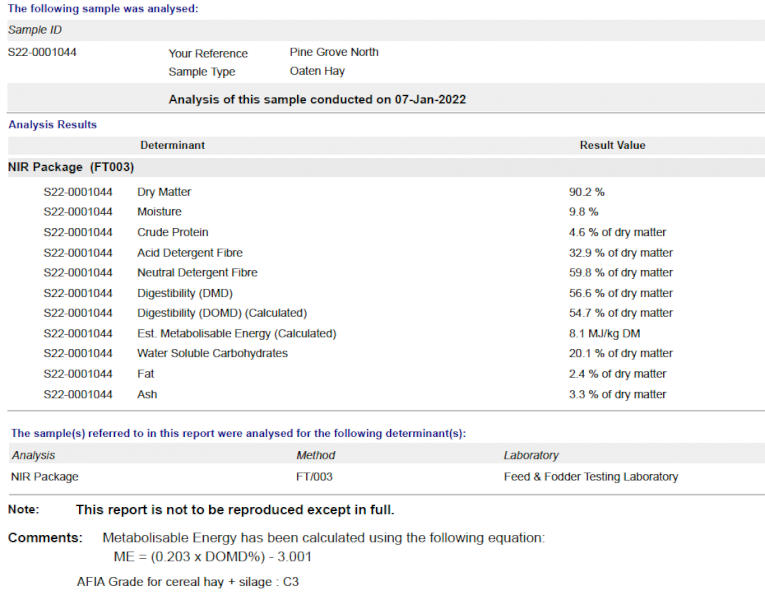Click the 'Oaten Hay' sample type value

(x=318, y=72)
